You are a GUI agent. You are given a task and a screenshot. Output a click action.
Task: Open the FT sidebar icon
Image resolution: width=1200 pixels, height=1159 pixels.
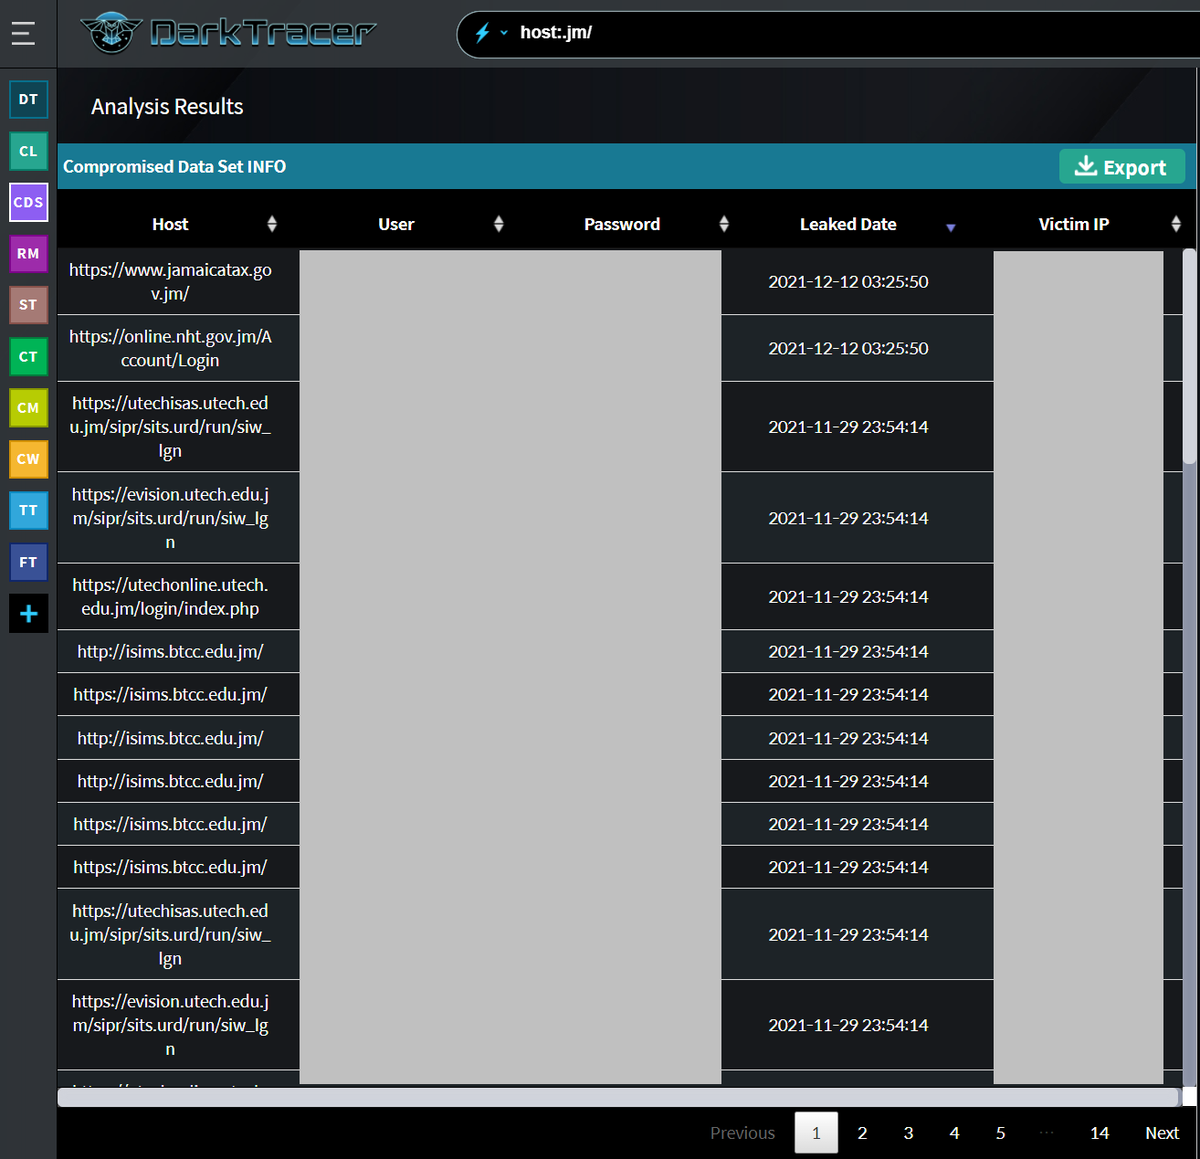[28, 562]
